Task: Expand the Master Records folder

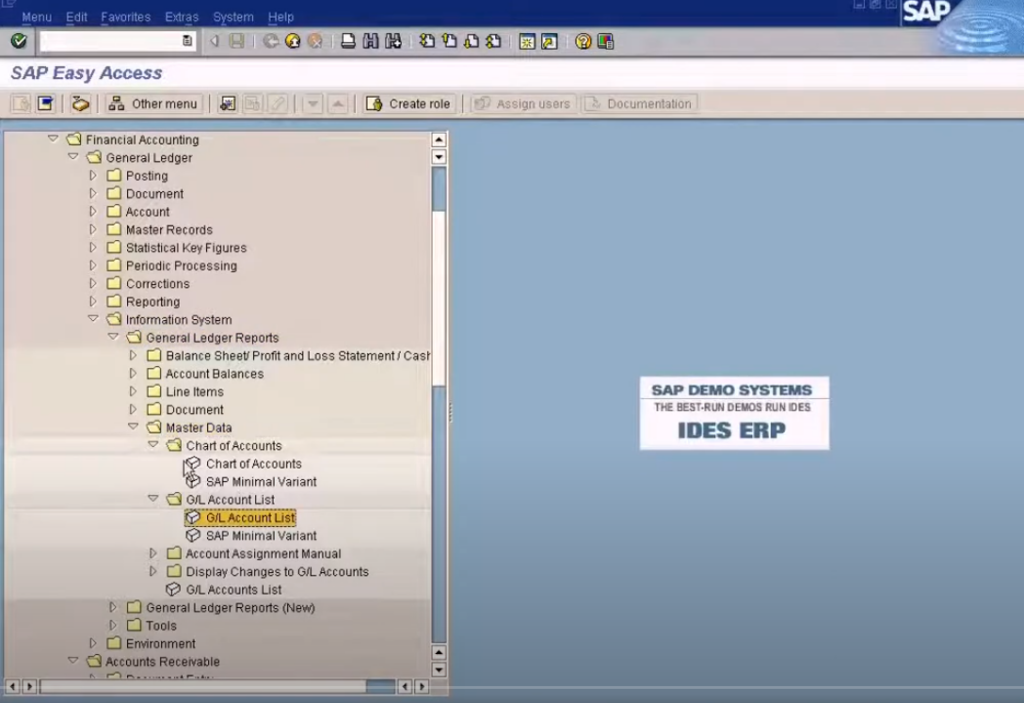Action: point(93,229)
